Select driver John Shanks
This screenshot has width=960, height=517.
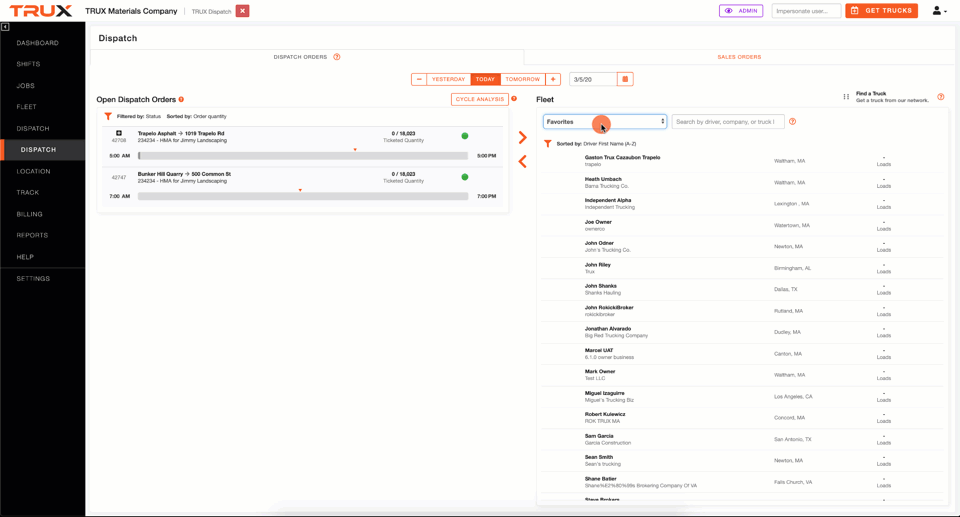click(742, 290)
